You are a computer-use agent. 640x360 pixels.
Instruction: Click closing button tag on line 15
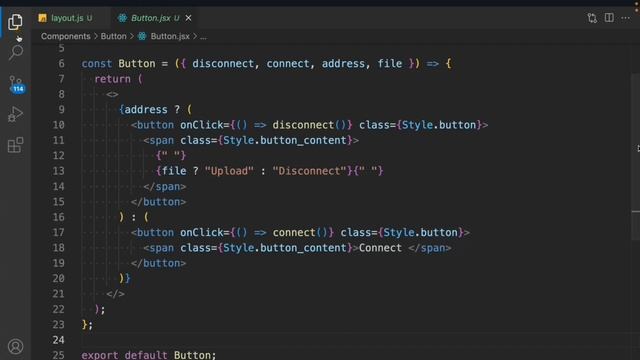(158, 202)
